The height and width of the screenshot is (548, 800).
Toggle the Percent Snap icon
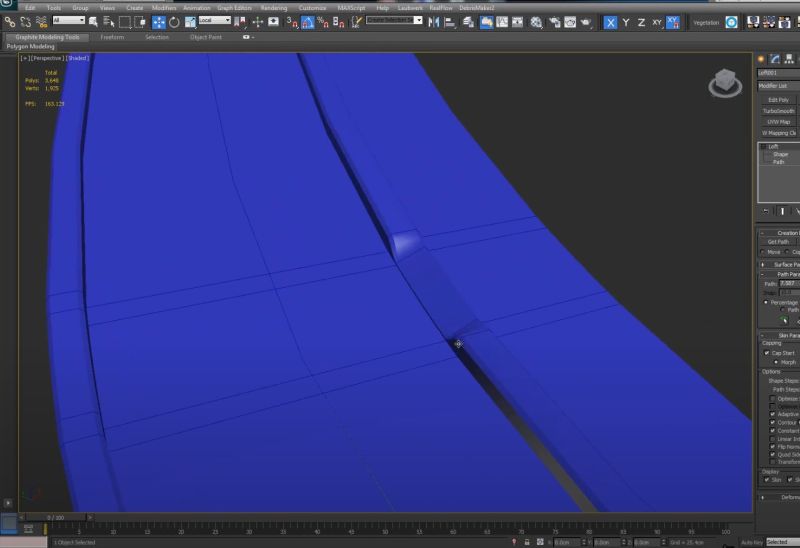[323, 22]
